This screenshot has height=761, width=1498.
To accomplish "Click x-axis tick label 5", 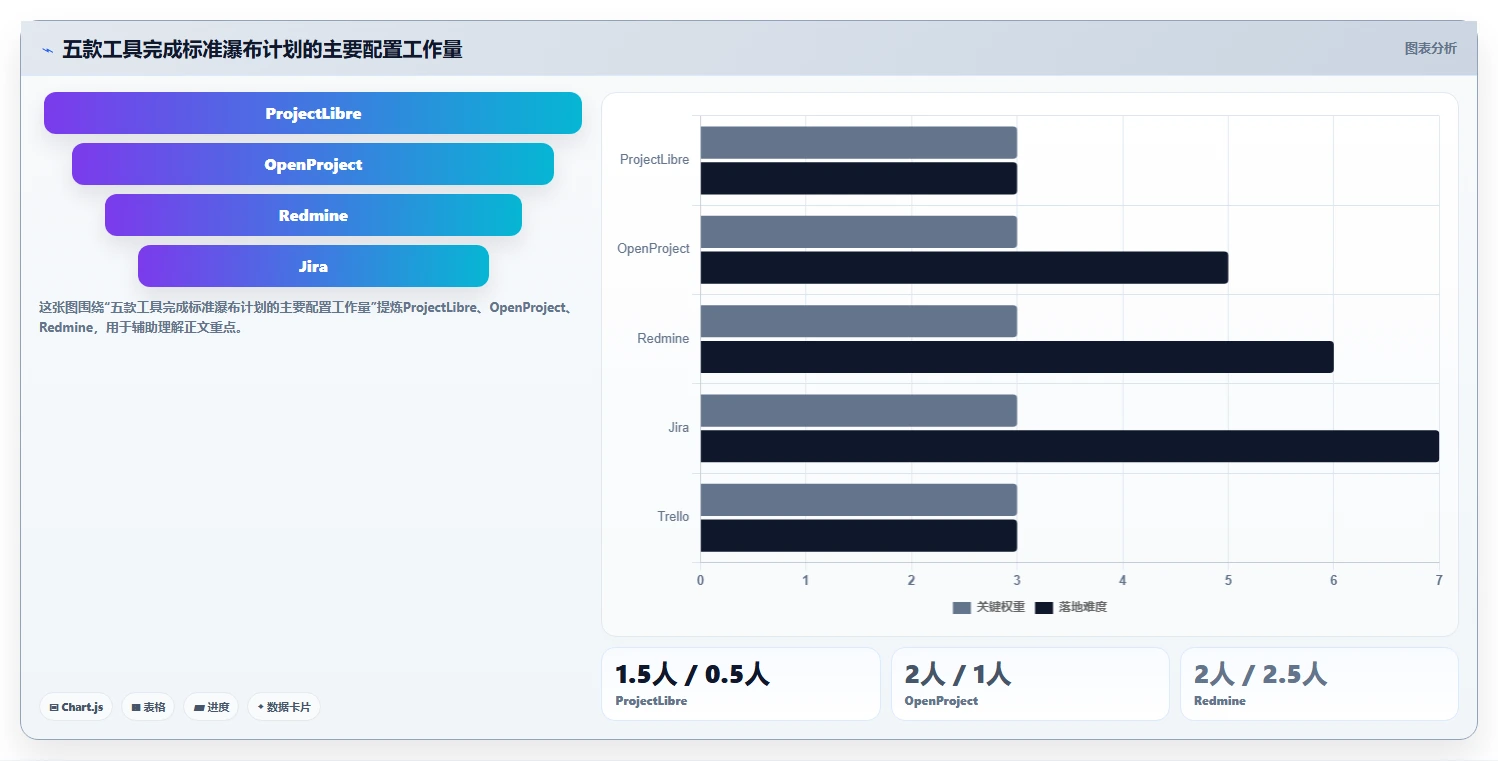I will (1228, 580).
